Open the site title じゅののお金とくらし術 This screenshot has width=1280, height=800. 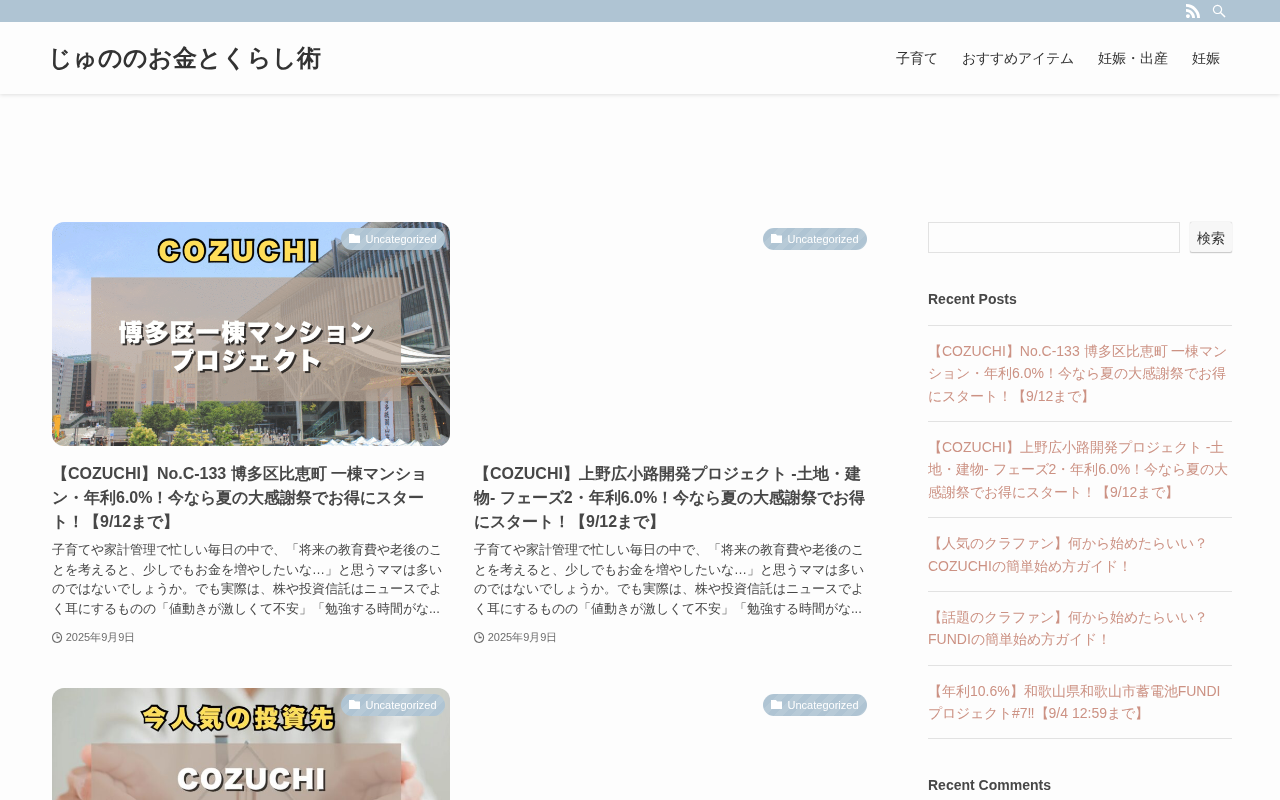185,58
